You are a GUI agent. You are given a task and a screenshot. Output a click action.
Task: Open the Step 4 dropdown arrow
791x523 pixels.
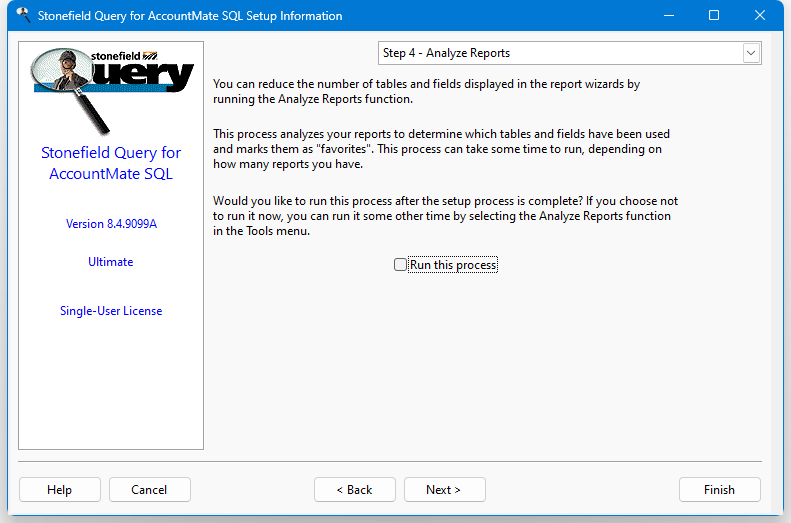tap(751, 53)
